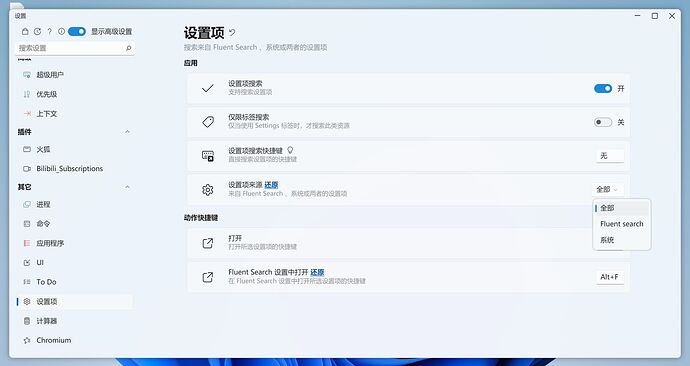The width and height of the screenshot is (690, 366).
Task: Click the lightbulb tip icon by 设置项搜索快捷键
Action: point(290,150)
